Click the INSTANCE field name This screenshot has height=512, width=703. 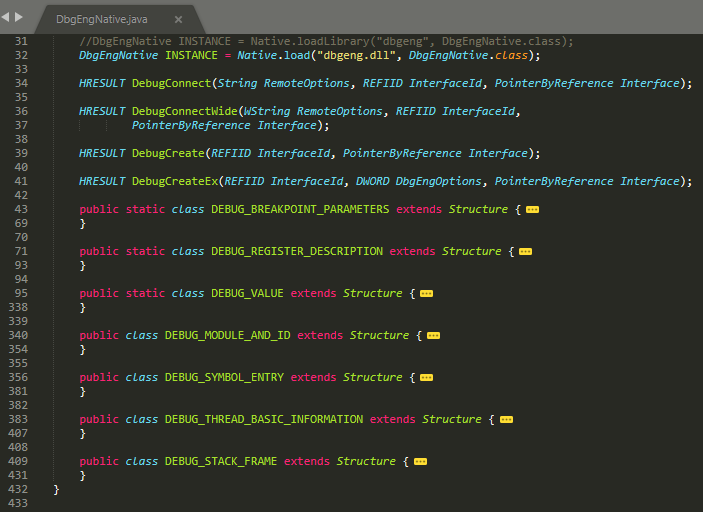tap(191, 55)
